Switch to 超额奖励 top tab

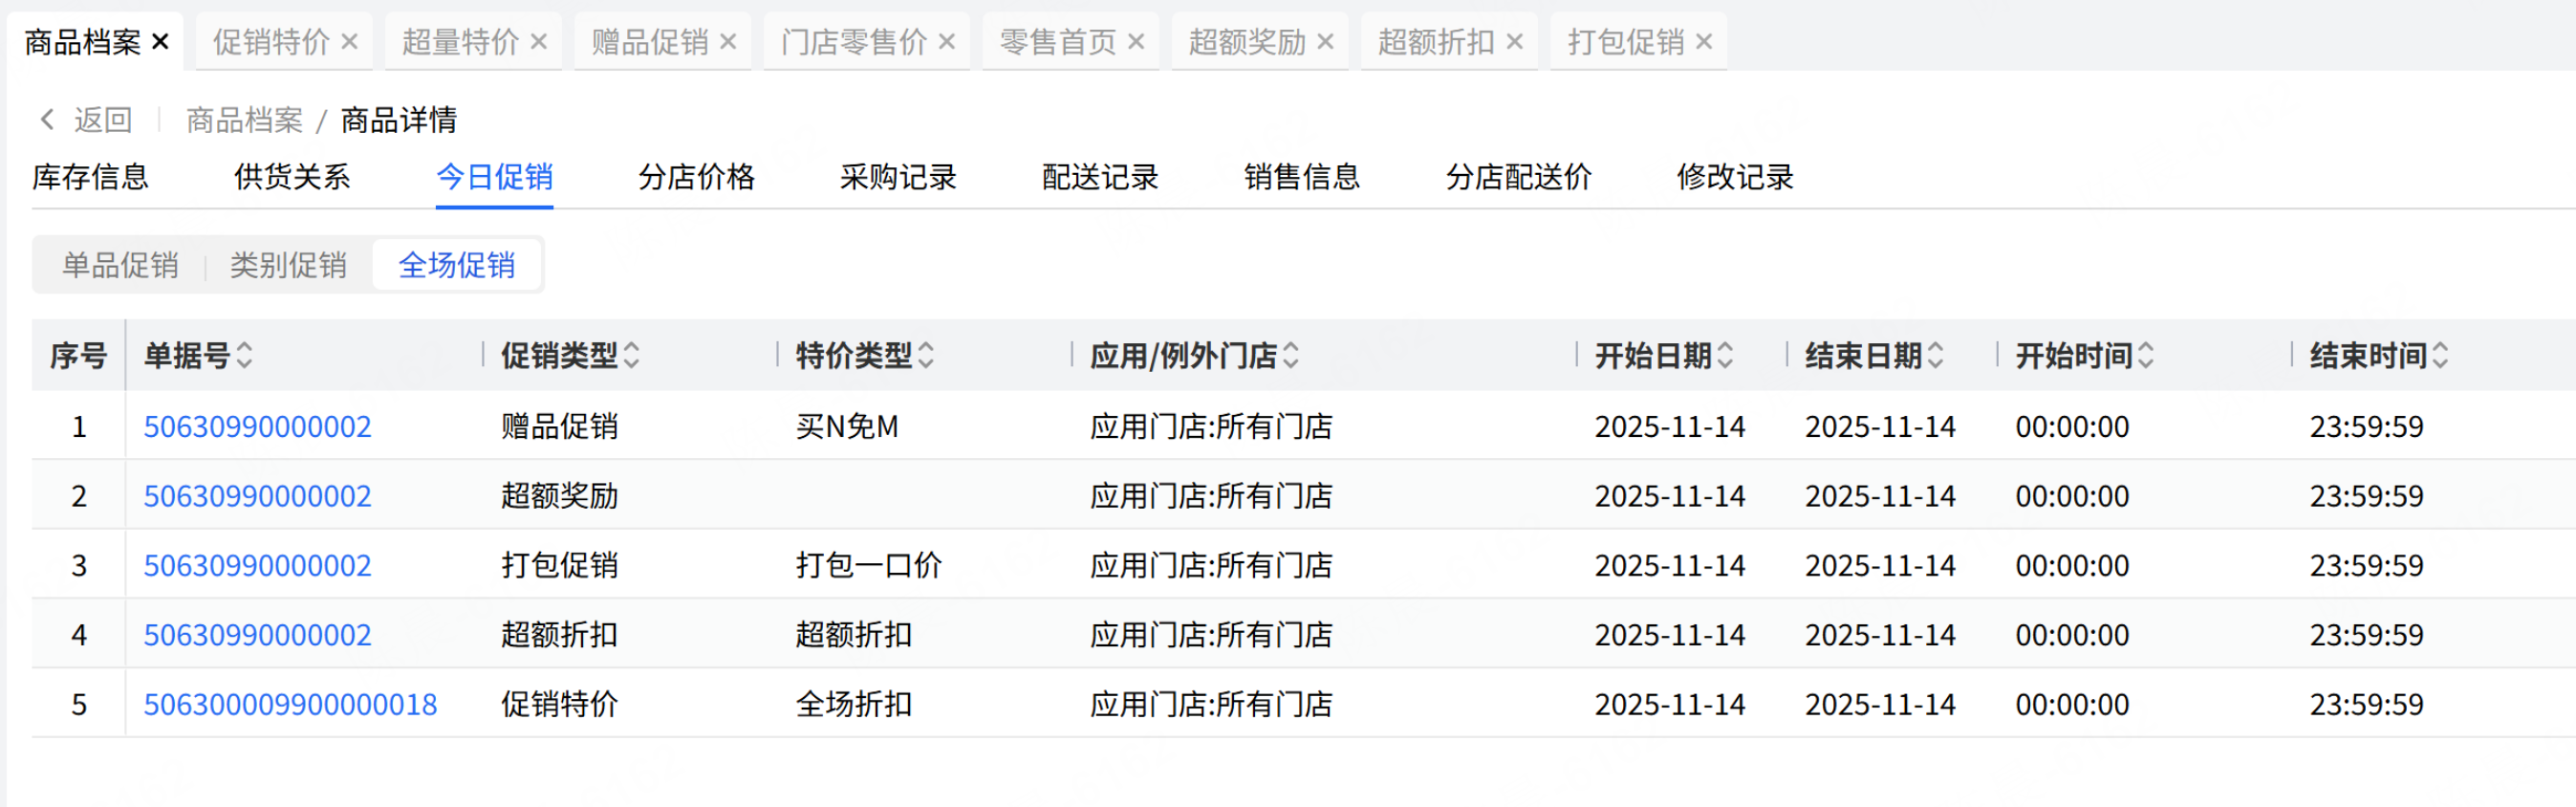click(x=1246, y=42)
